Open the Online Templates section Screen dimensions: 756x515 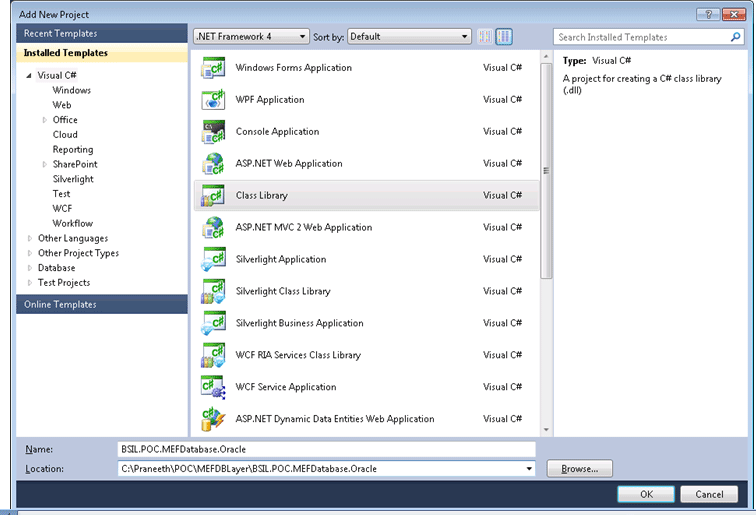click(102, 304)
